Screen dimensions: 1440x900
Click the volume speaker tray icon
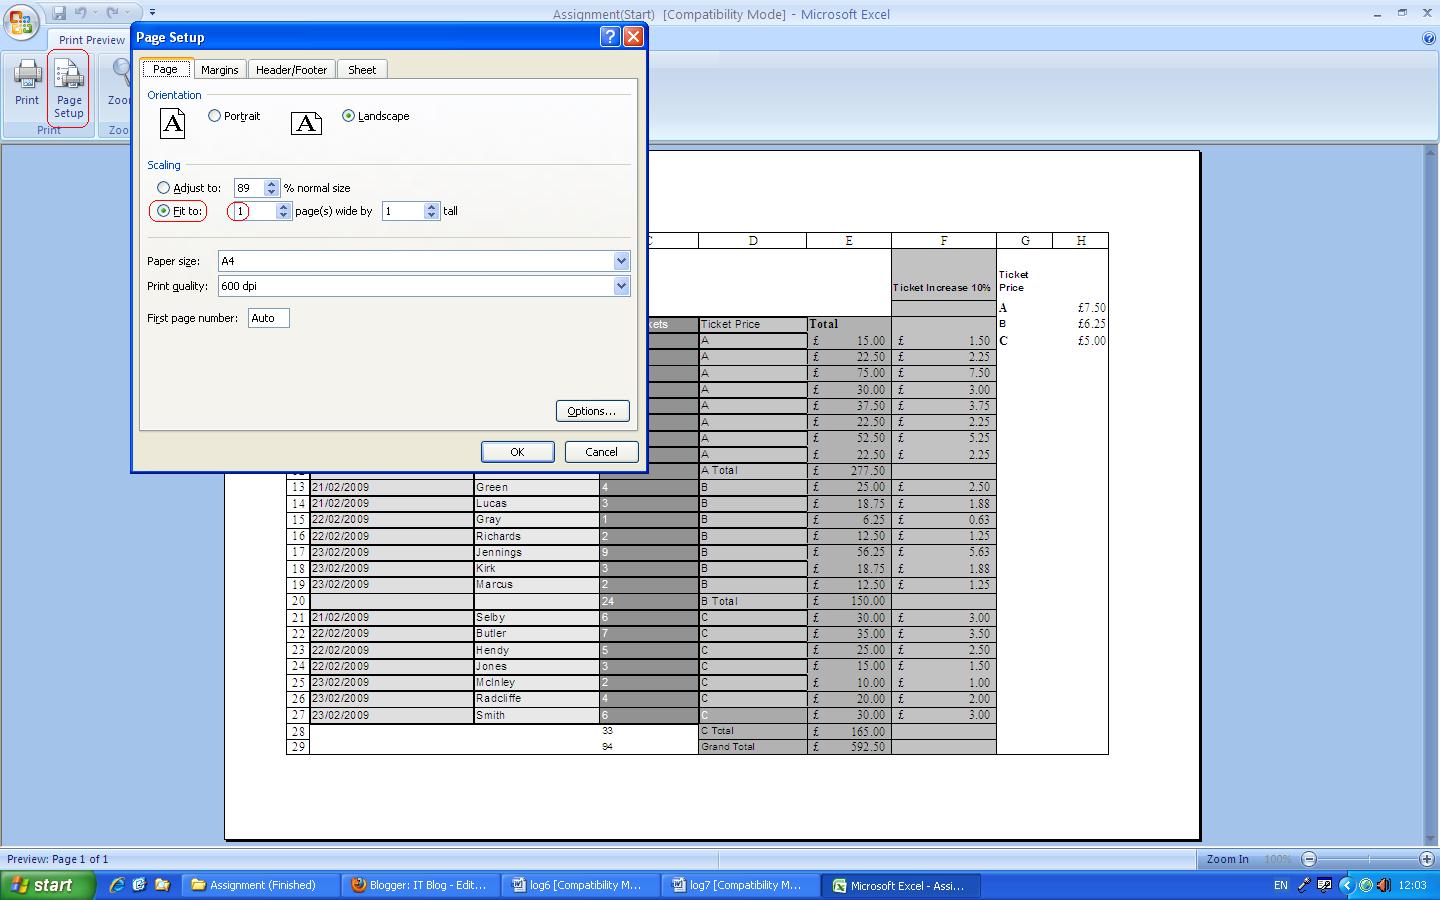(x=1383, y=885)
